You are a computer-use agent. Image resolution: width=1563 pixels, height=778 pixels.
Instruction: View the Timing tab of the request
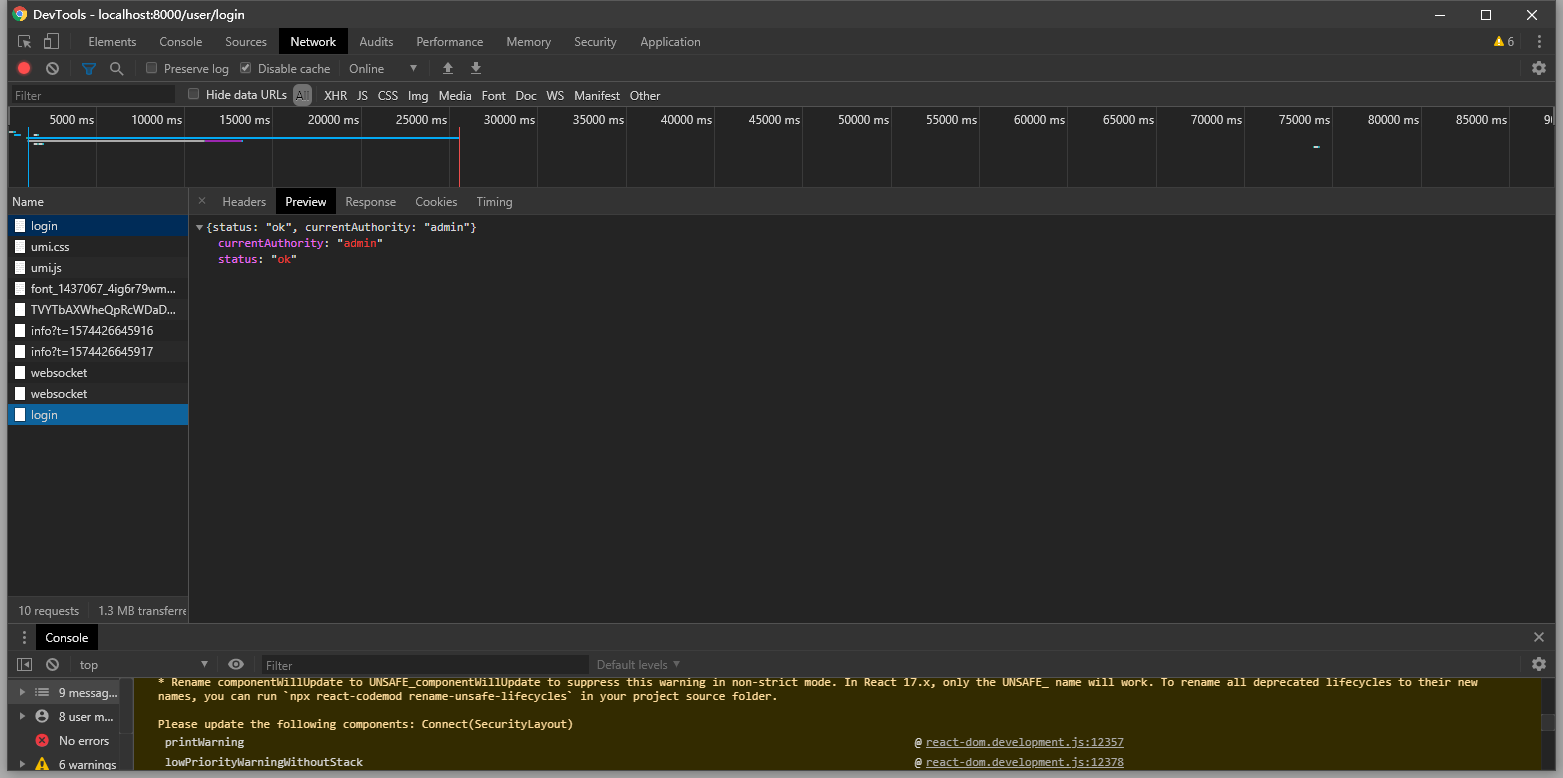coord(494,202)
